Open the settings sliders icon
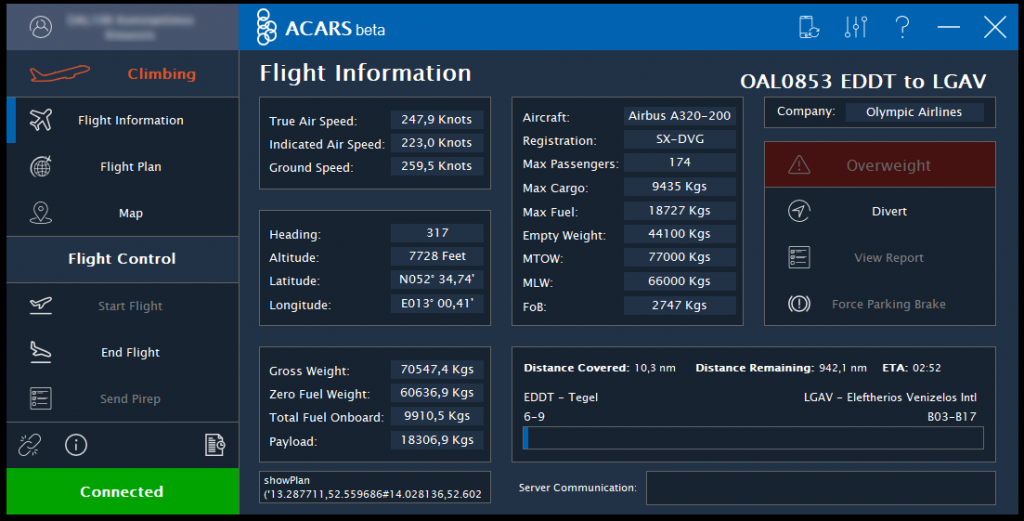 856,27
